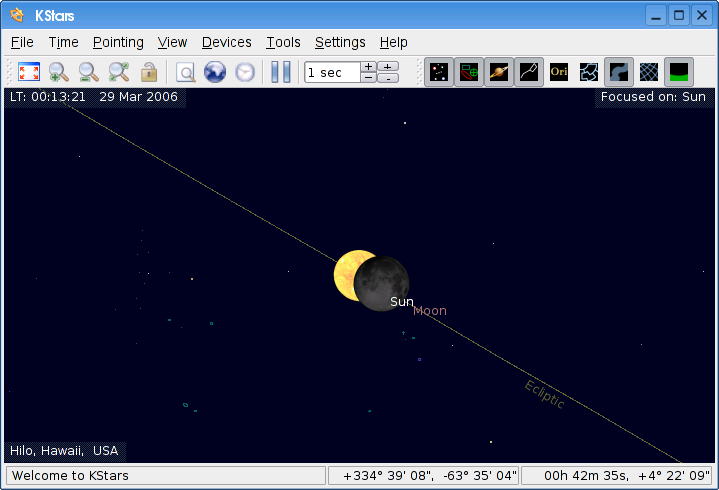Toggle deep sky objects display

point(469,72)
